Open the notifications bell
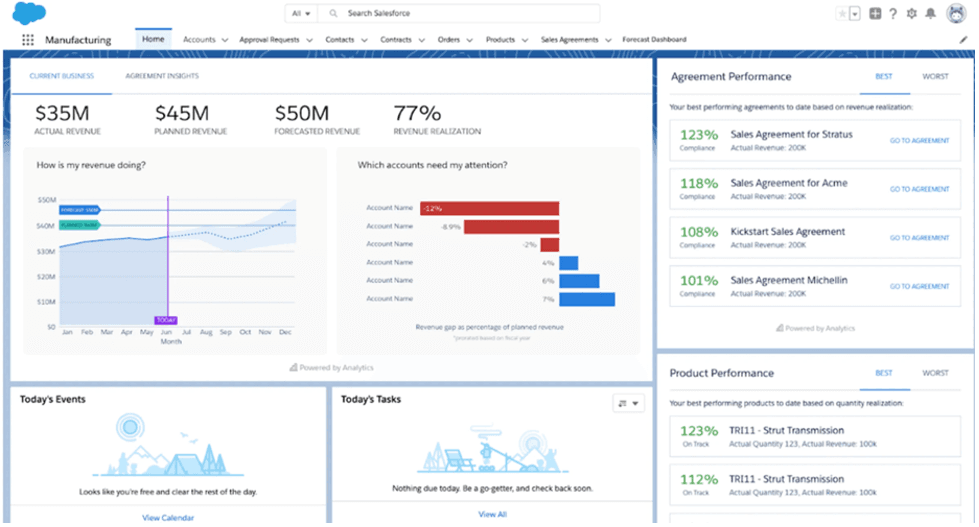Screen dimensions: 979x527 [930, 14]
